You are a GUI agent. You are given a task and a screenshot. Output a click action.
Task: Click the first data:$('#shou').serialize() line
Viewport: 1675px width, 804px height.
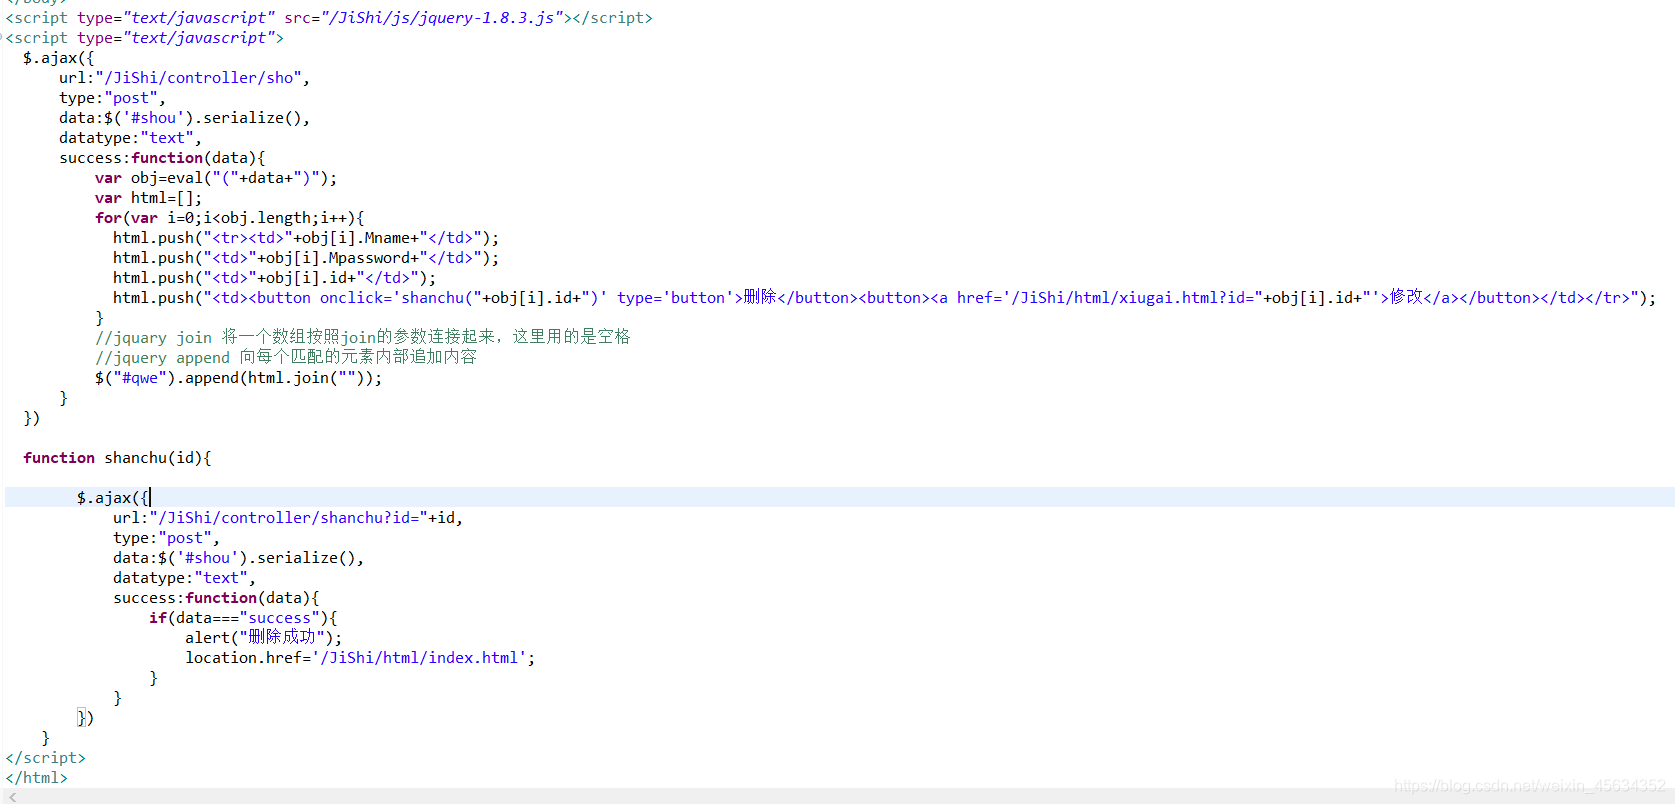click(185, 118)
